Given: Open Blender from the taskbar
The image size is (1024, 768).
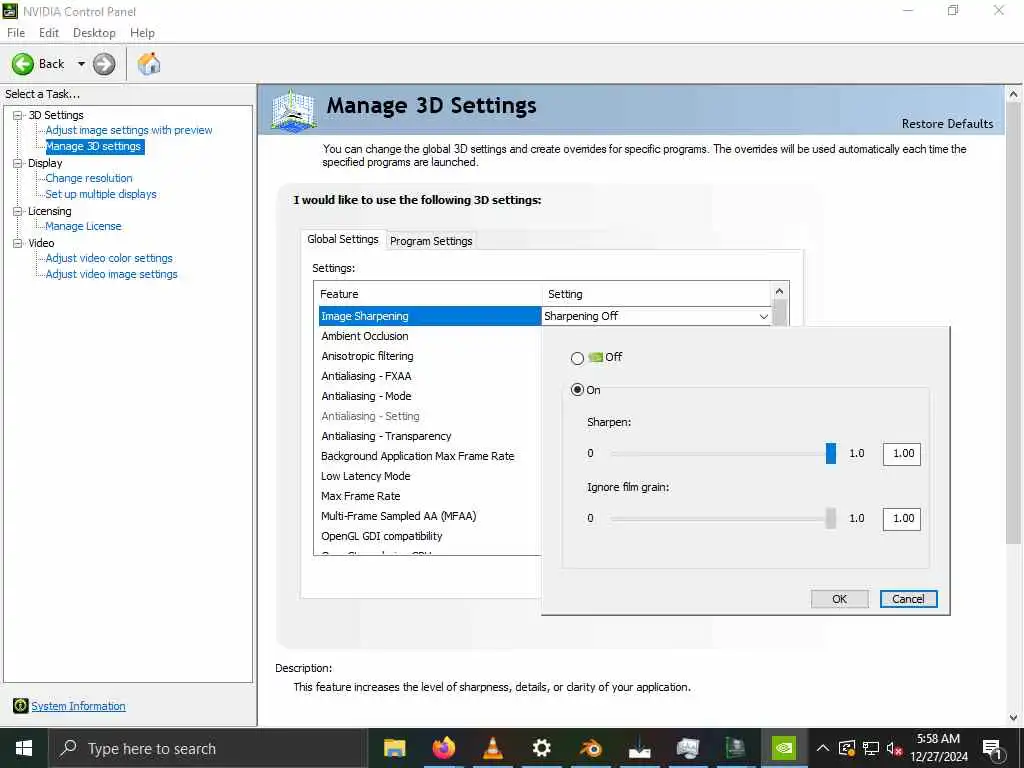Looking at the screenshot, I should [x=590, y=748].
